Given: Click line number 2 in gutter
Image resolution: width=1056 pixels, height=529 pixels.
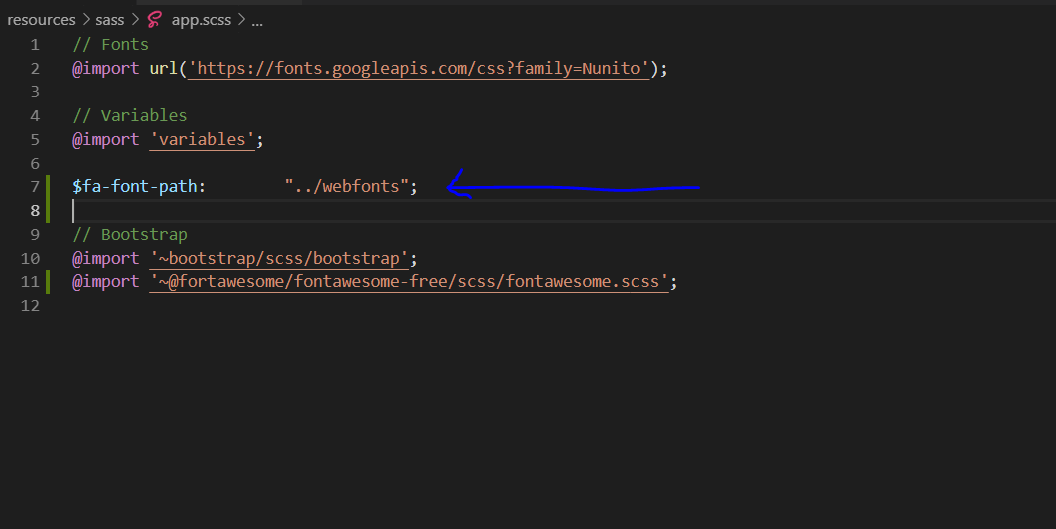Looking at the screenshot, I should point(35,69).
